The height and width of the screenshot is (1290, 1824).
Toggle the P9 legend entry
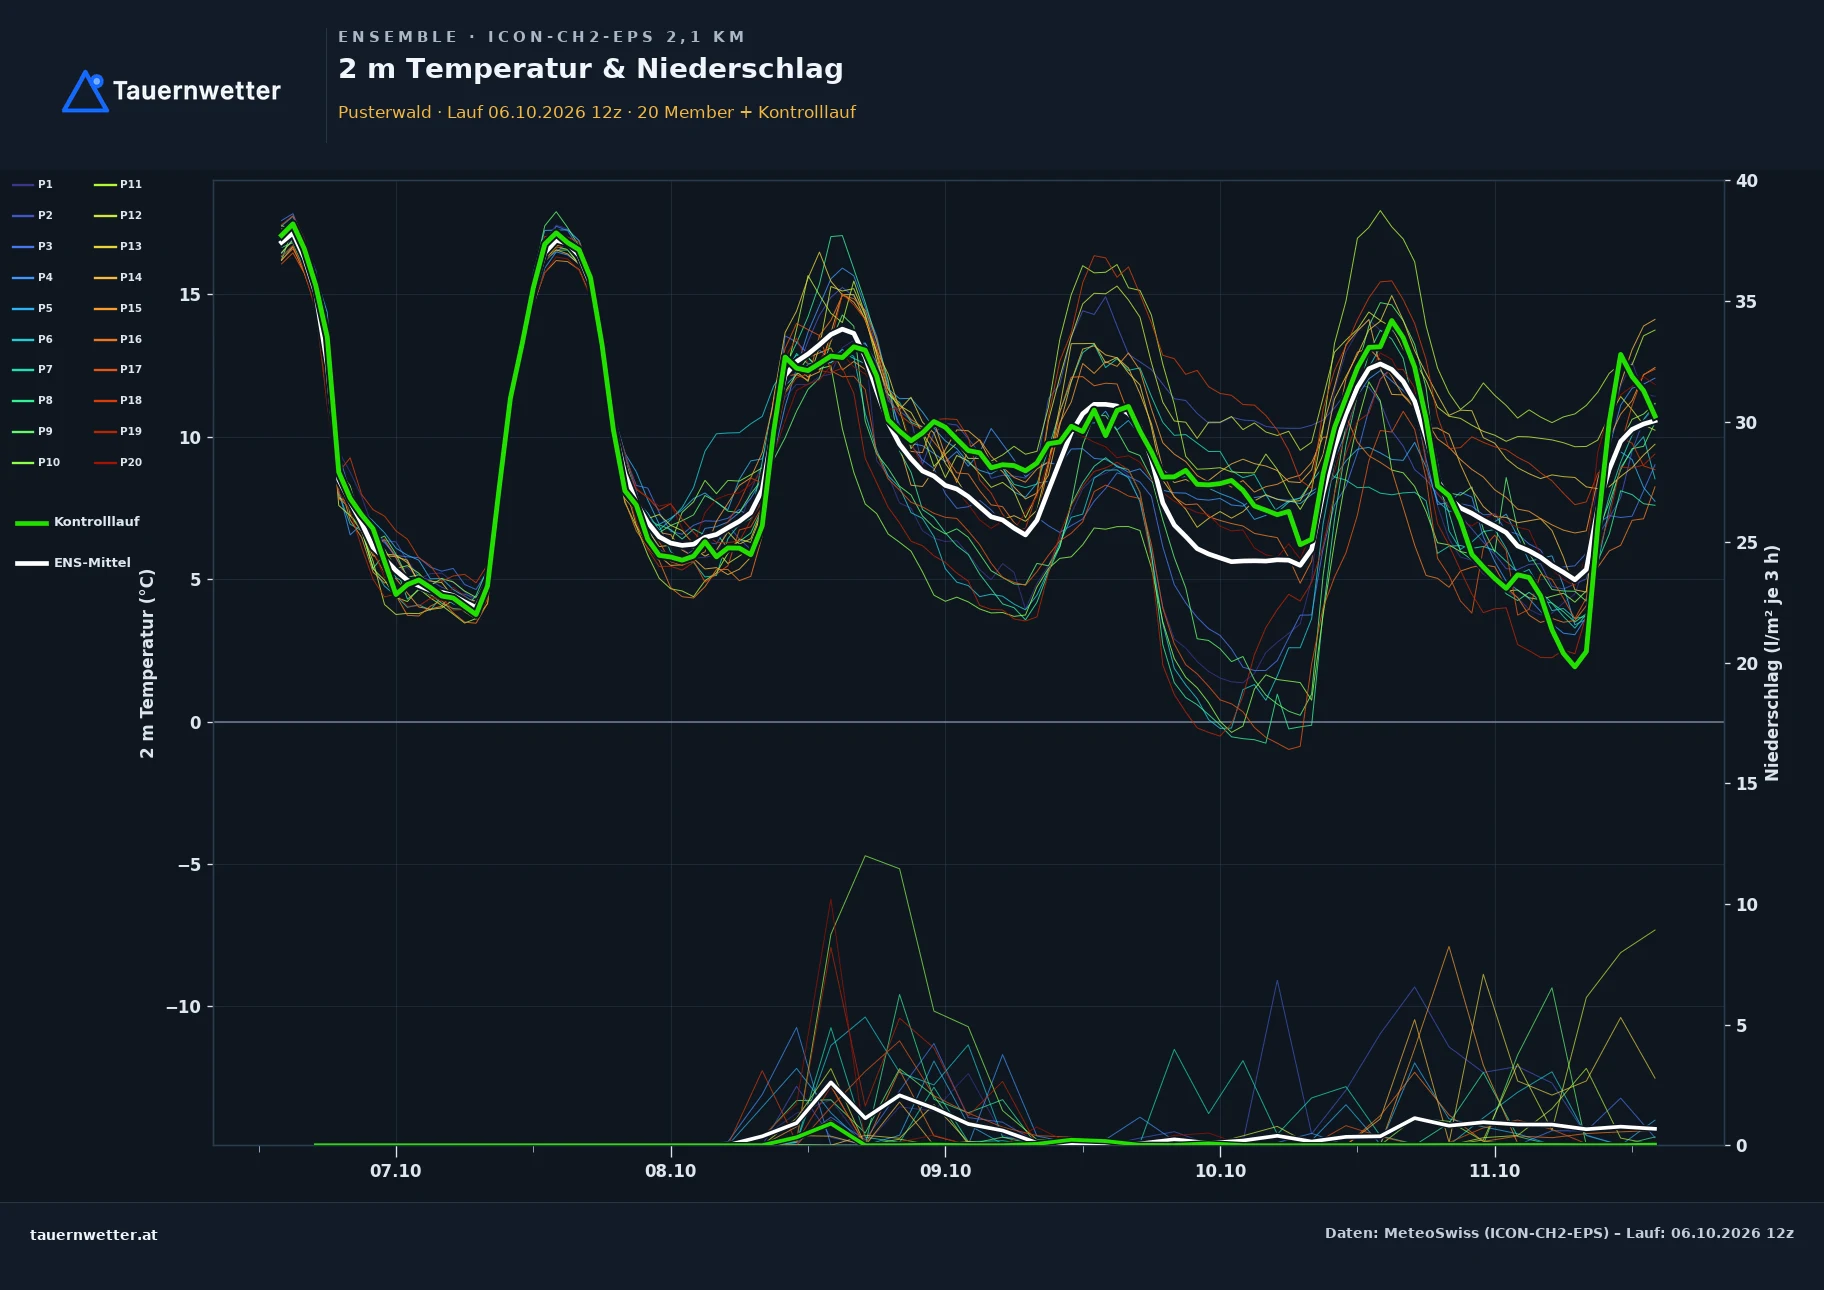coord(33,431)
